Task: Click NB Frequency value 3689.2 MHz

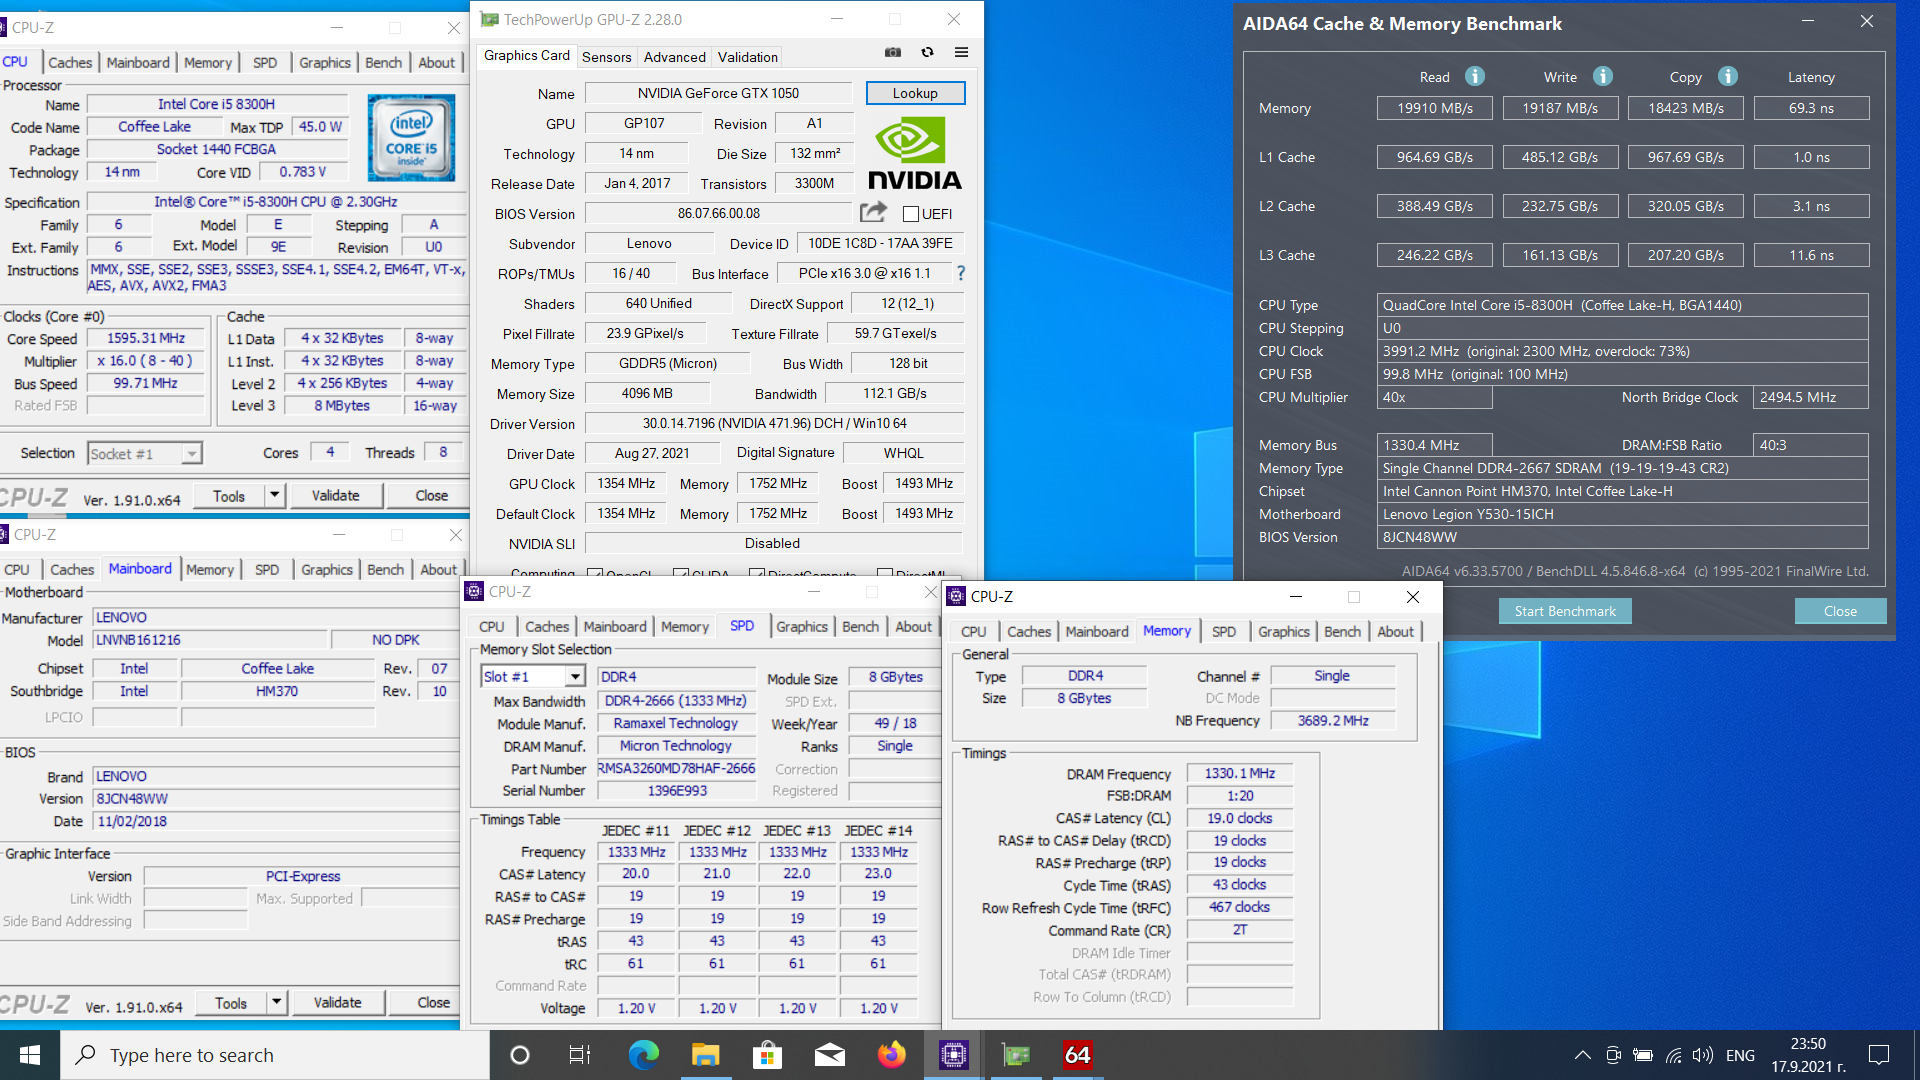Action: click(x=1333, y=721)
